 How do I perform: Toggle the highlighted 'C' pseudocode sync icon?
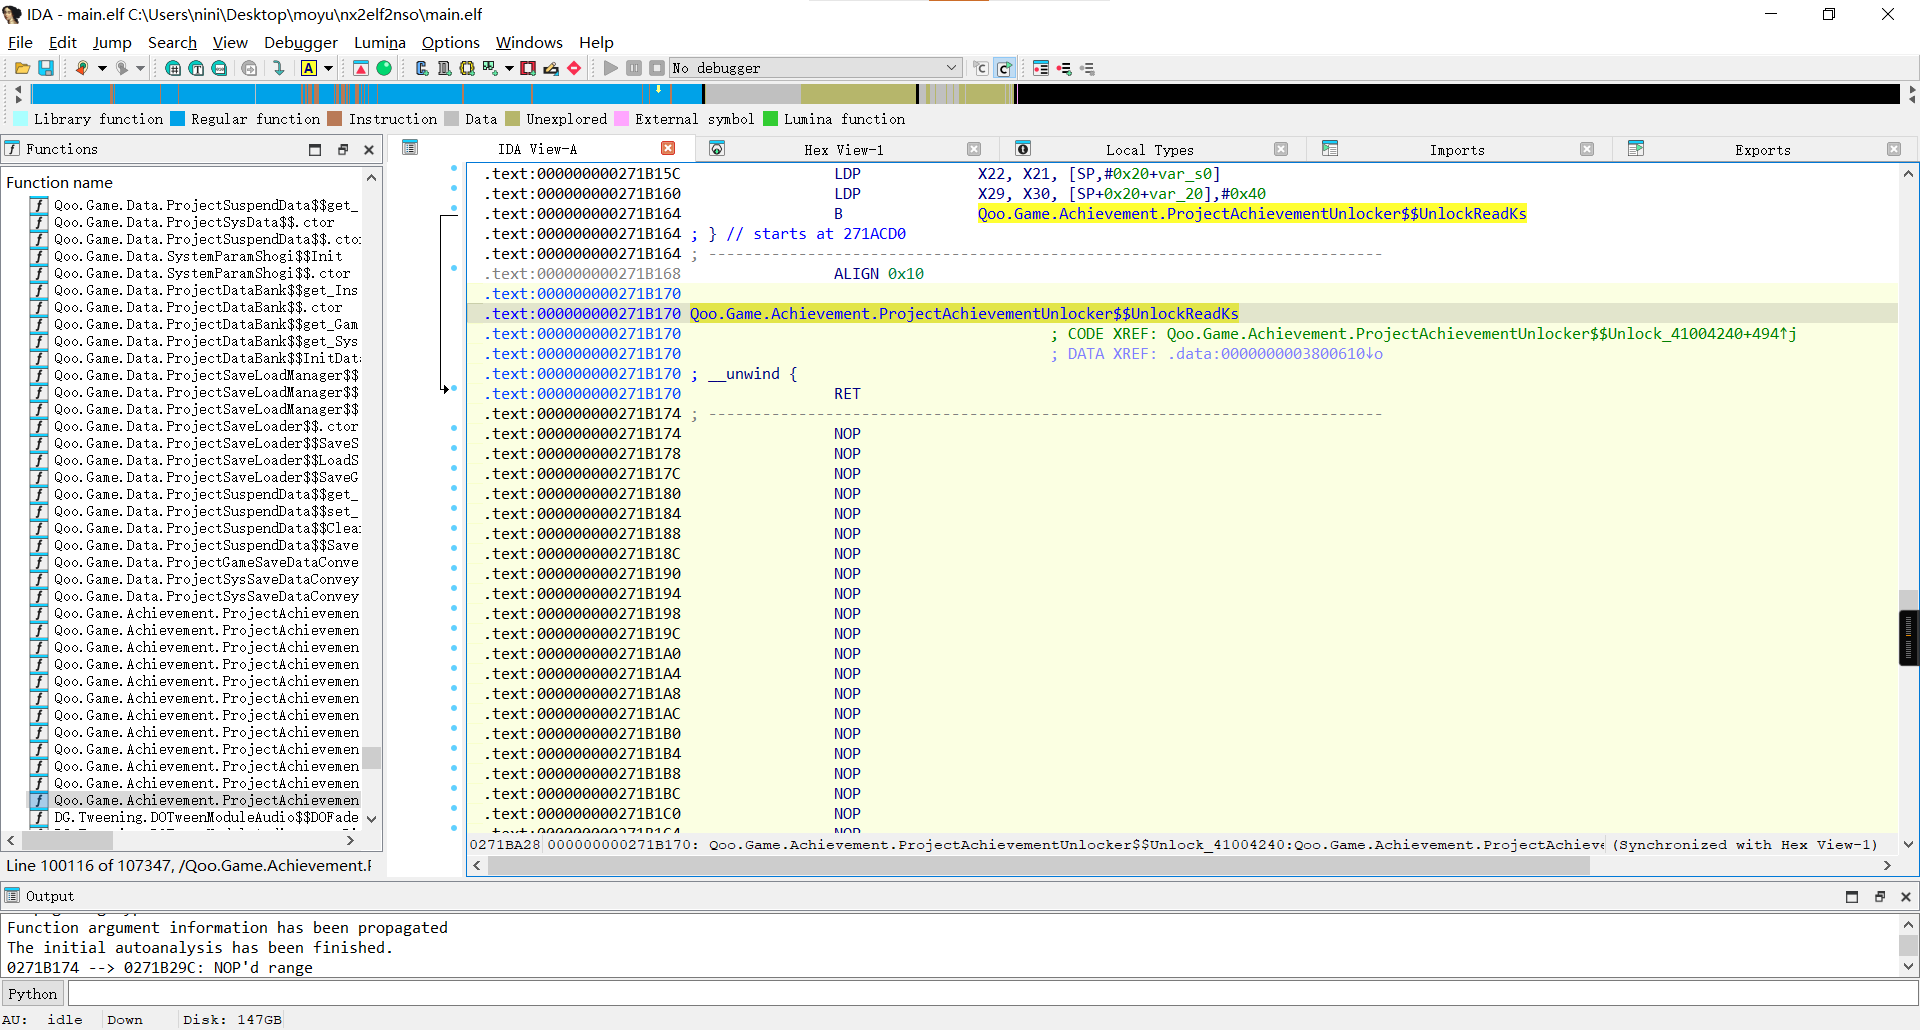(1005, 68)
